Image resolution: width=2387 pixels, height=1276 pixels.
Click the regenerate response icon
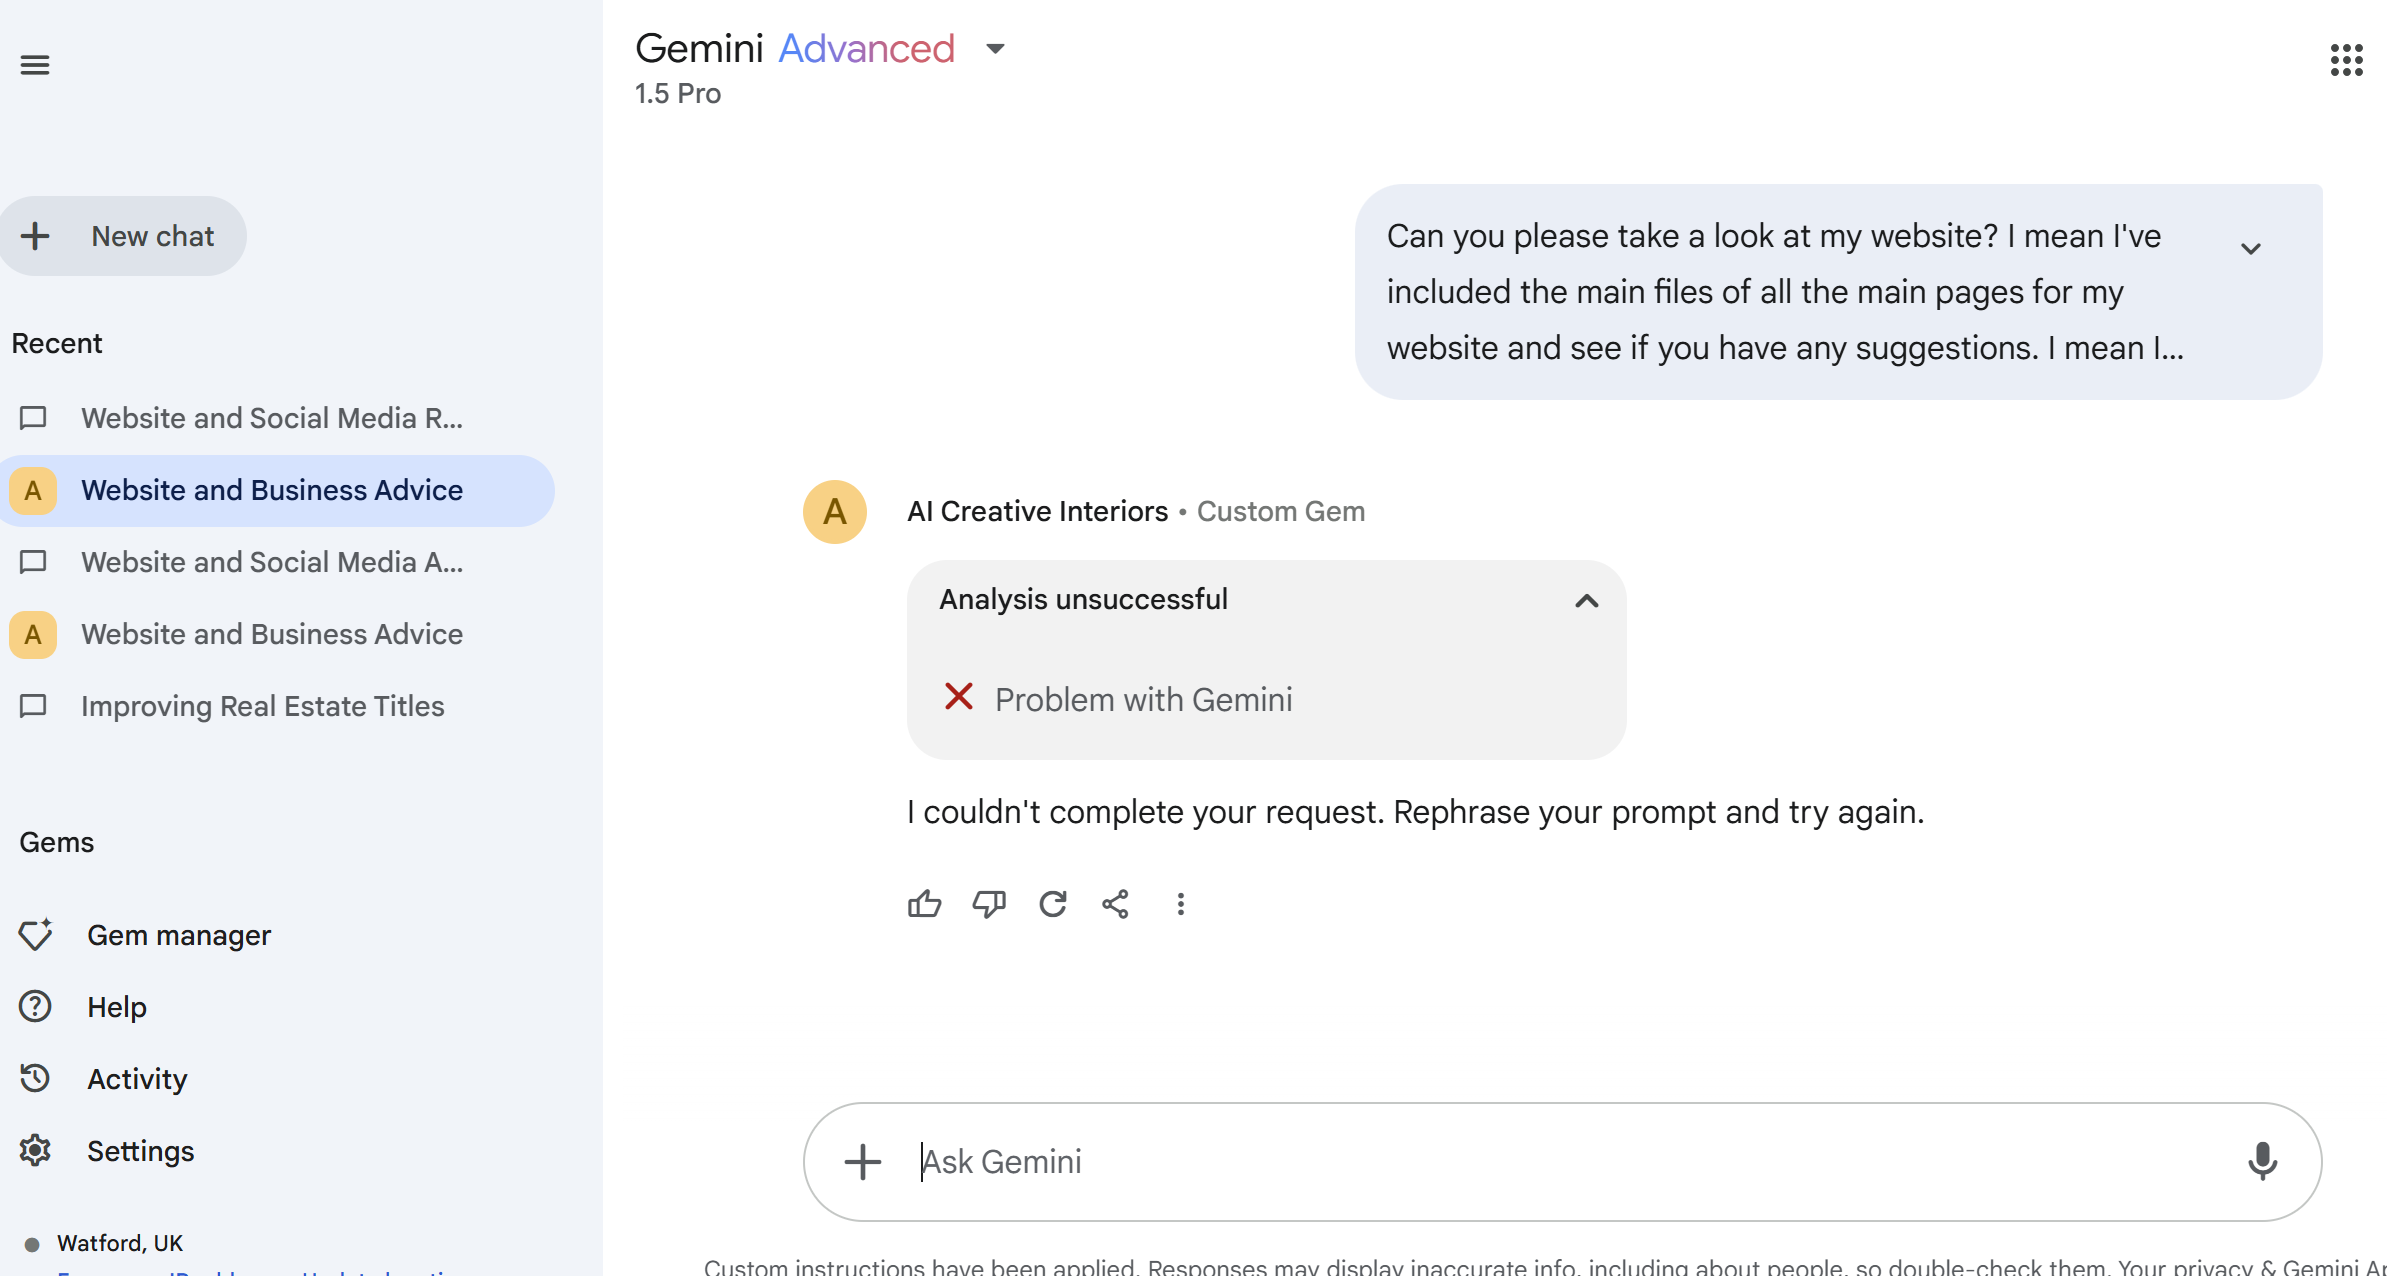[x=1053, y=904]
